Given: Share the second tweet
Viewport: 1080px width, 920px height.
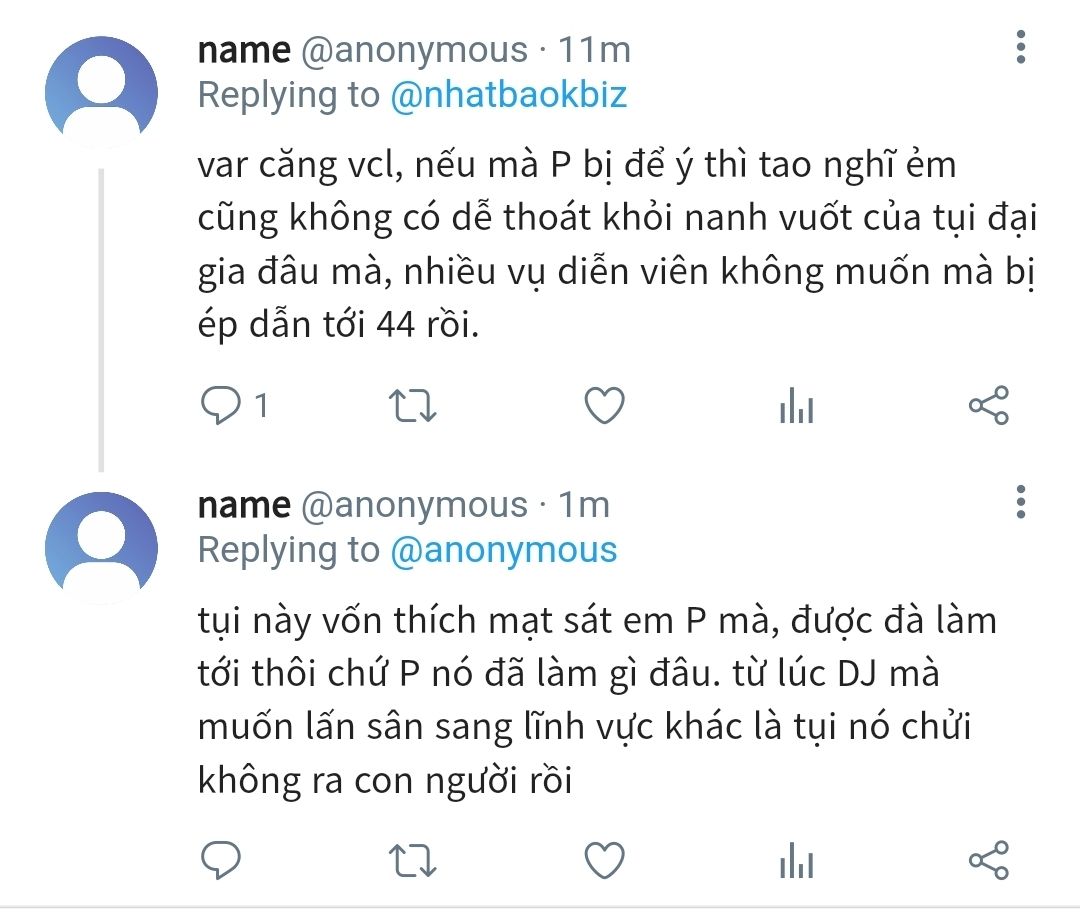Looking at the screenshot, I should point(989,860).
